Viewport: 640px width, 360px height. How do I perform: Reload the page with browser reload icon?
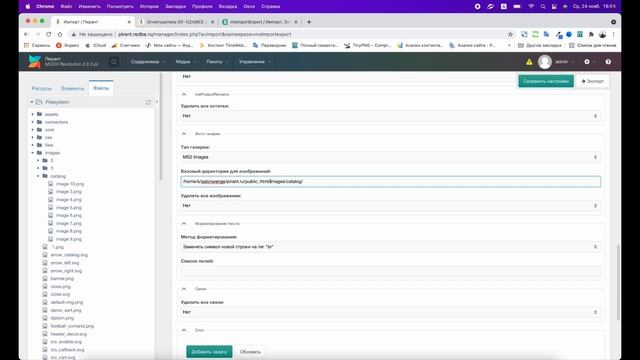[x=49, y=34]
